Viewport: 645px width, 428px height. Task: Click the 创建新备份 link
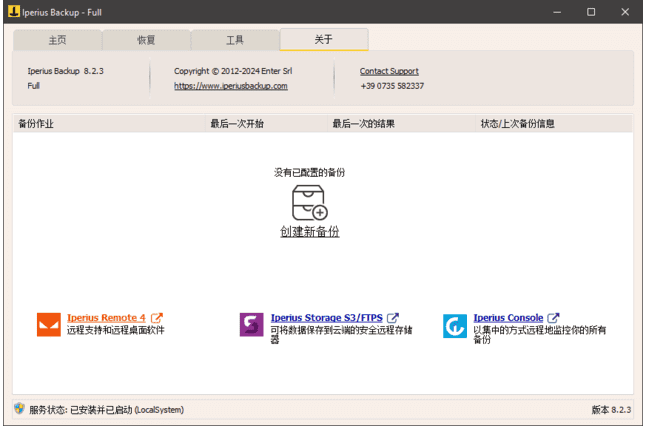310,232
